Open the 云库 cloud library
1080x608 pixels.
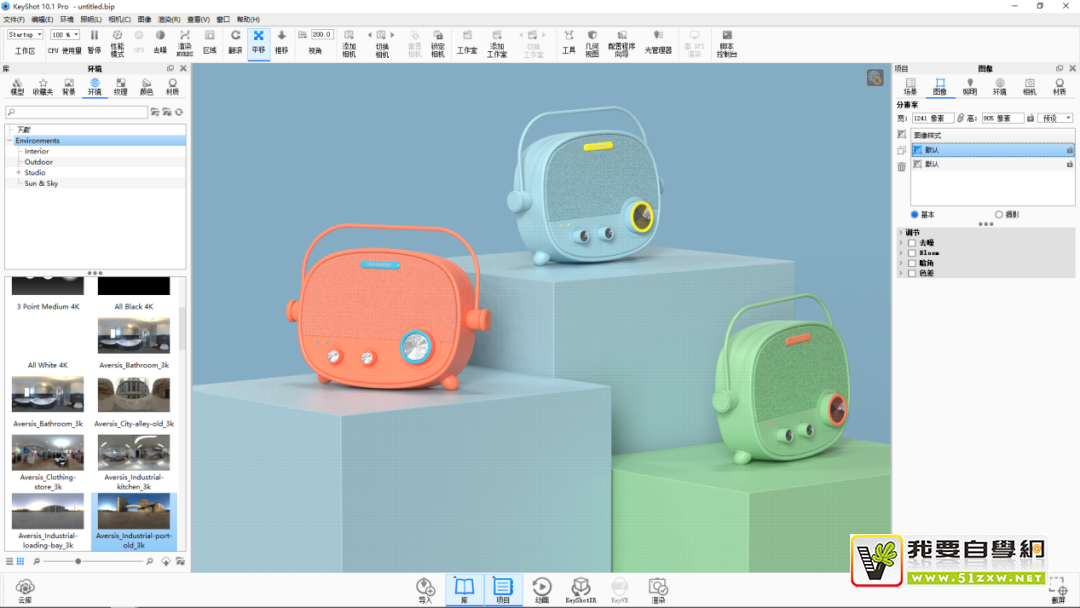25,589
